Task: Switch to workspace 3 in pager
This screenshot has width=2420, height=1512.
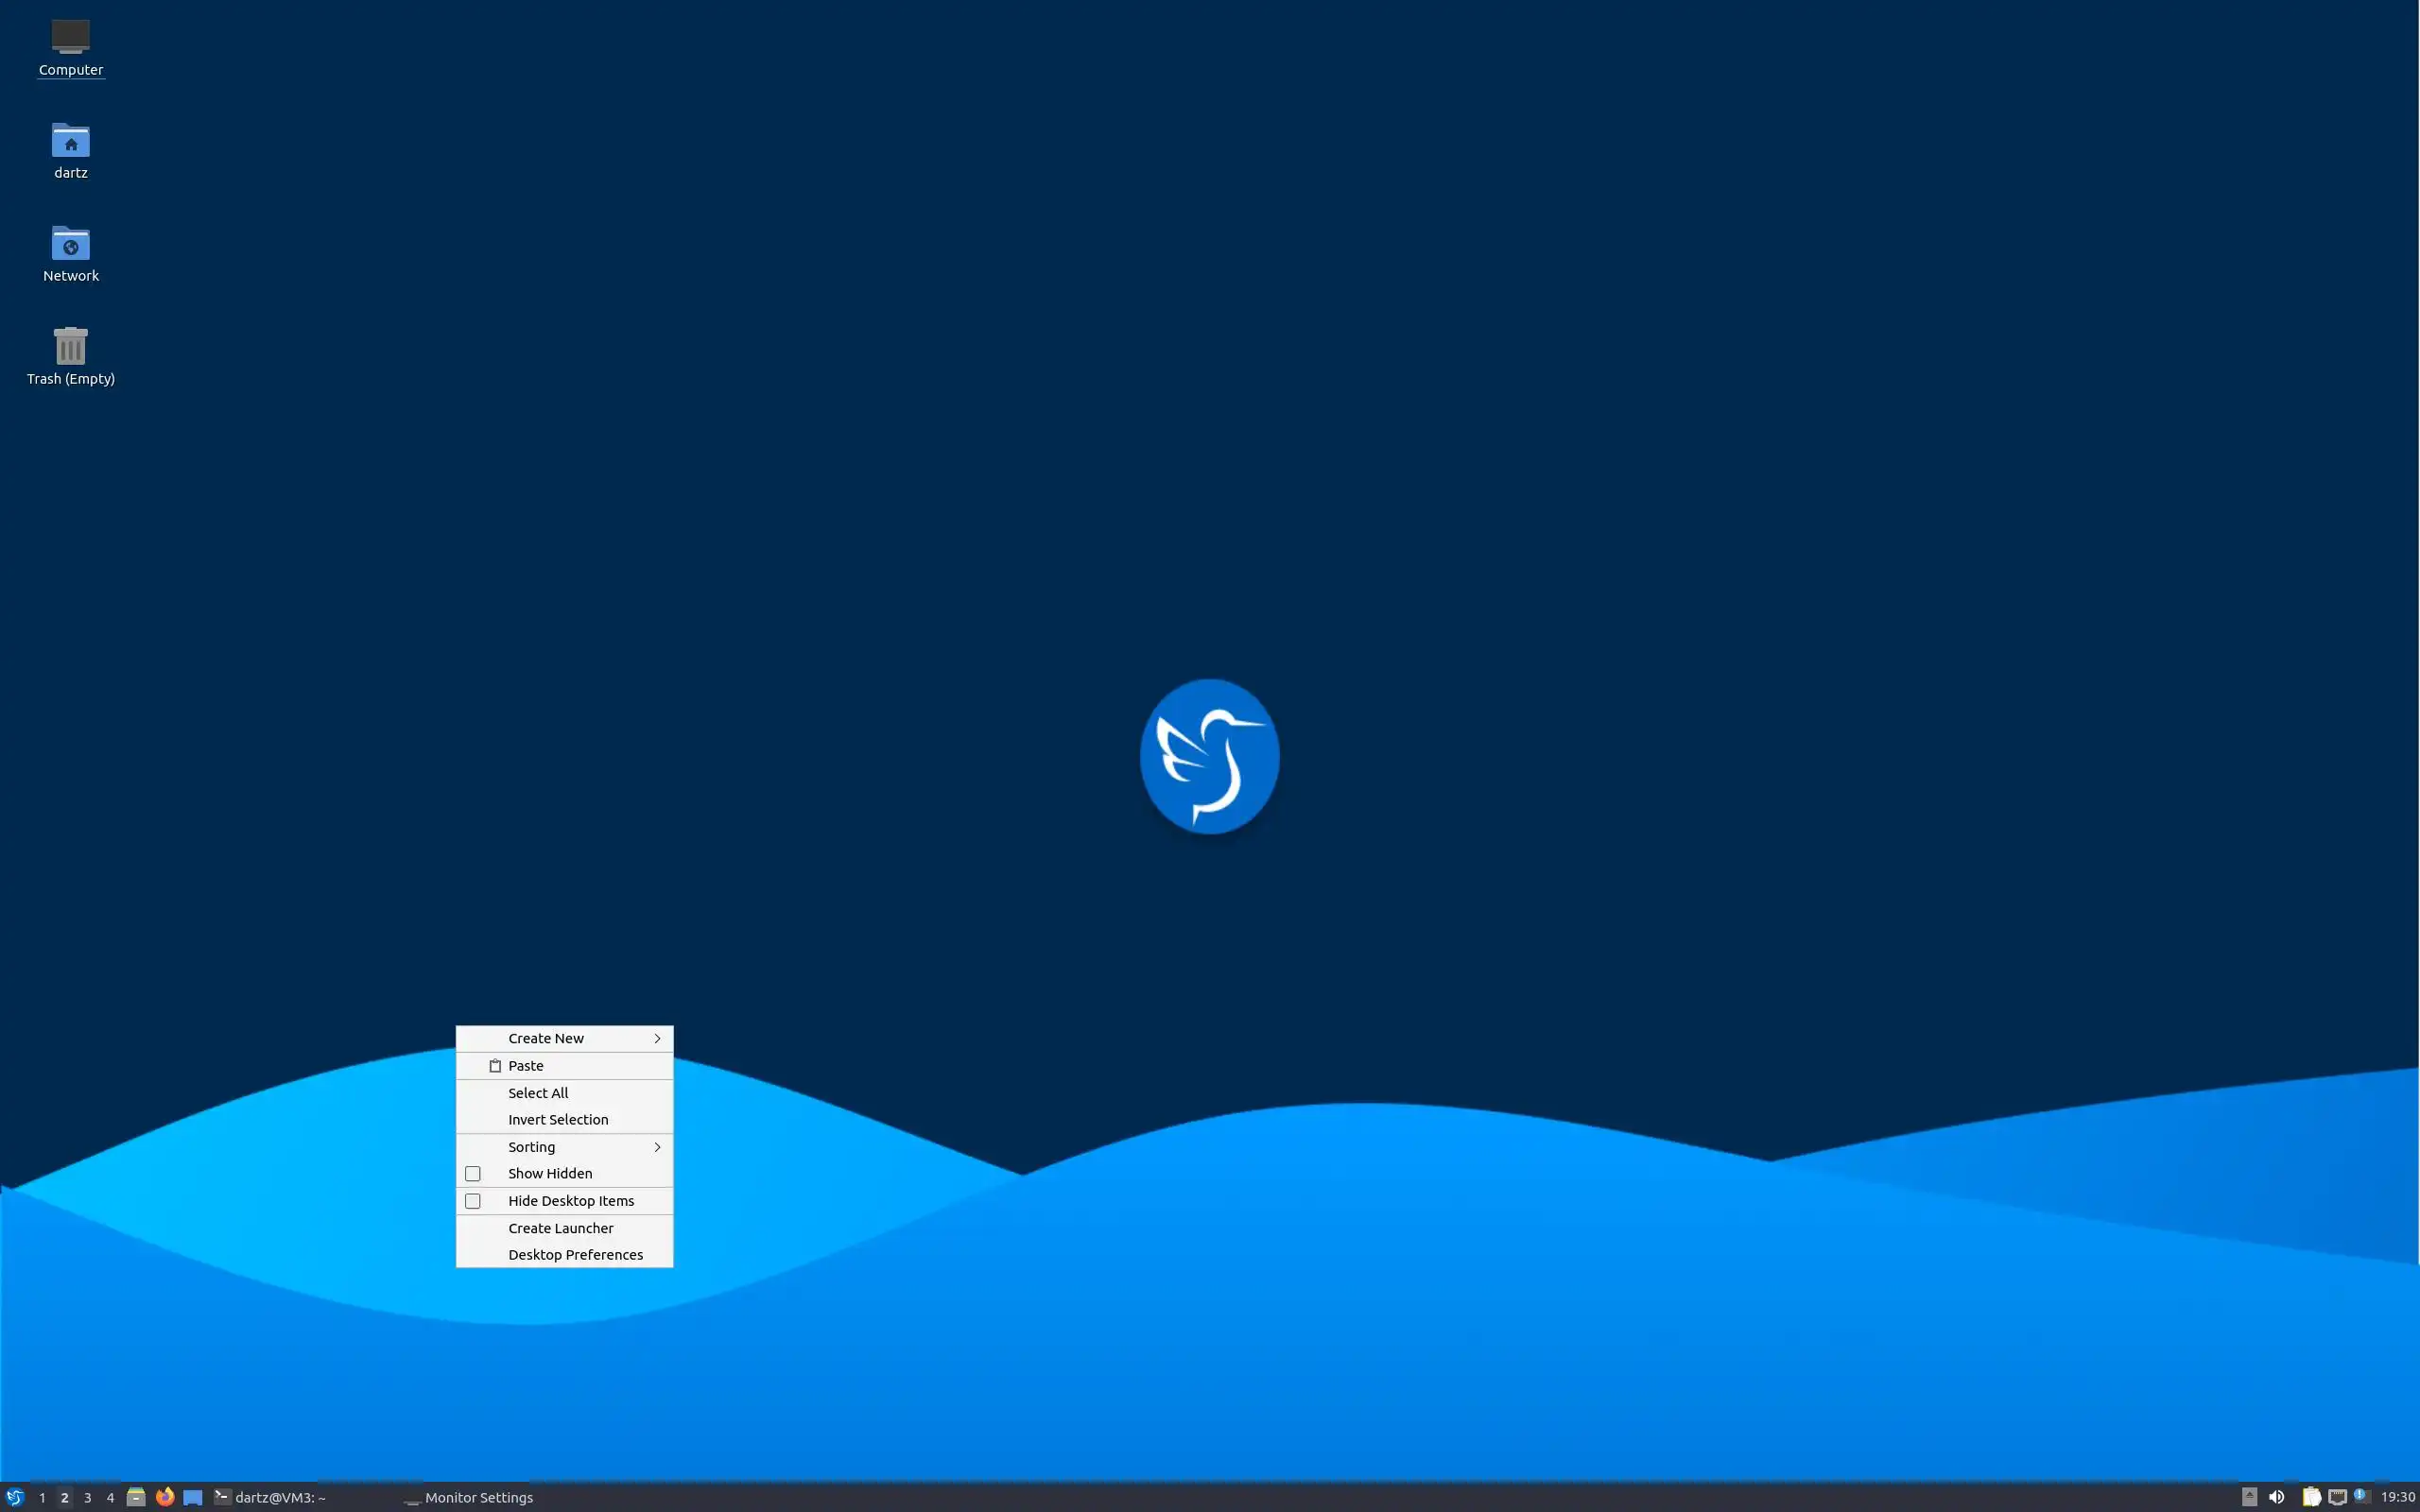Action: coord(88,1497)
